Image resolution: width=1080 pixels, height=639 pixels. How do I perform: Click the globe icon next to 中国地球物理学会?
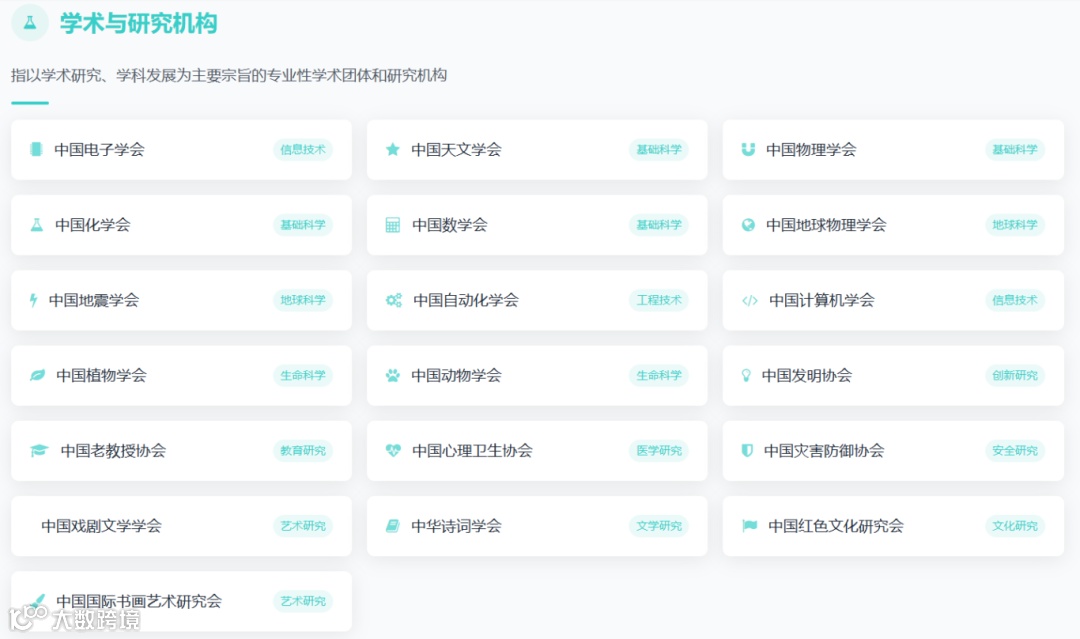point(748,224)
